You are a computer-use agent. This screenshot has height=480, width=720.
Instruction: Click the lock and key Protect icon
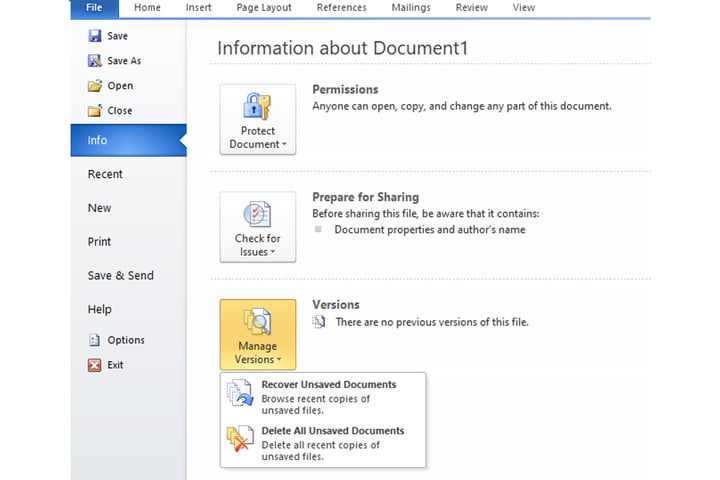pyautogui.click(x=257, y=107)
